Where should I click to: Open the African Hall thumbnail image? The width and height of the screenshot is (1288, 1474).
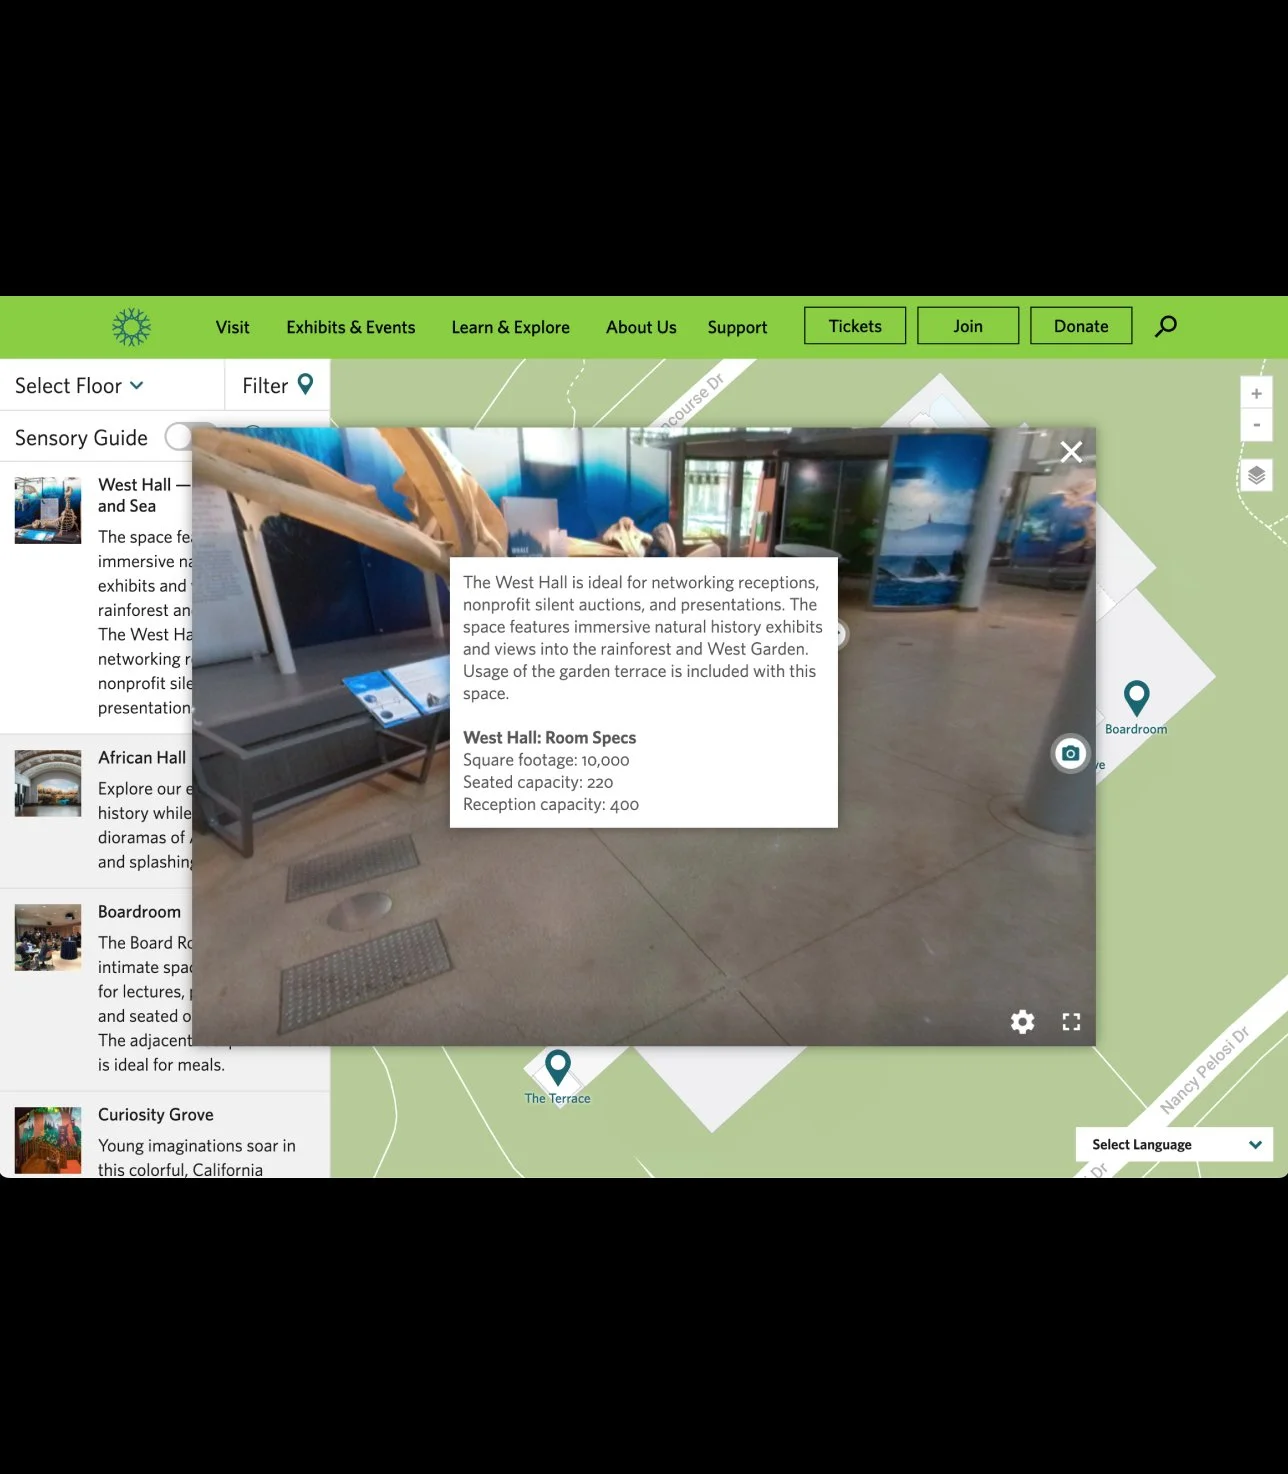click(x=48, y=783)
